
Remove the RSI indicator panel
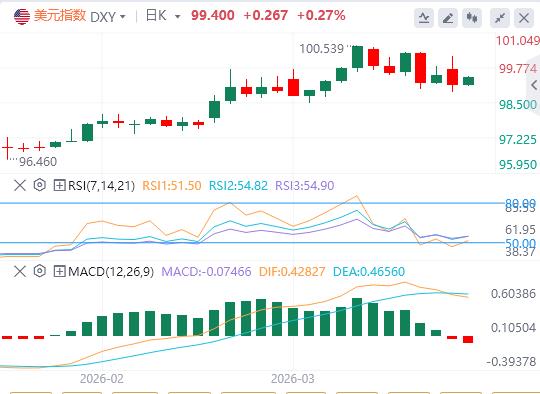20,185
